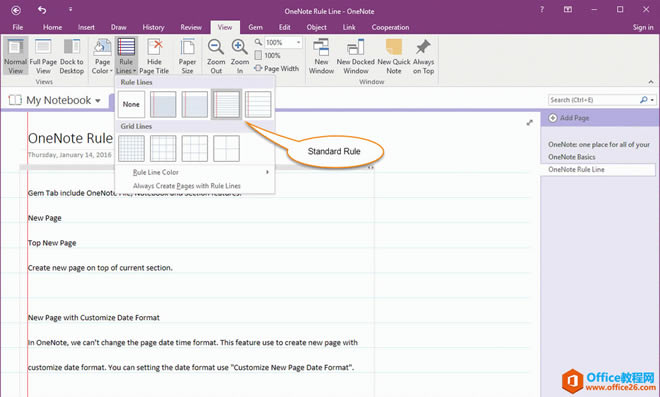Open the File tab

18,27
